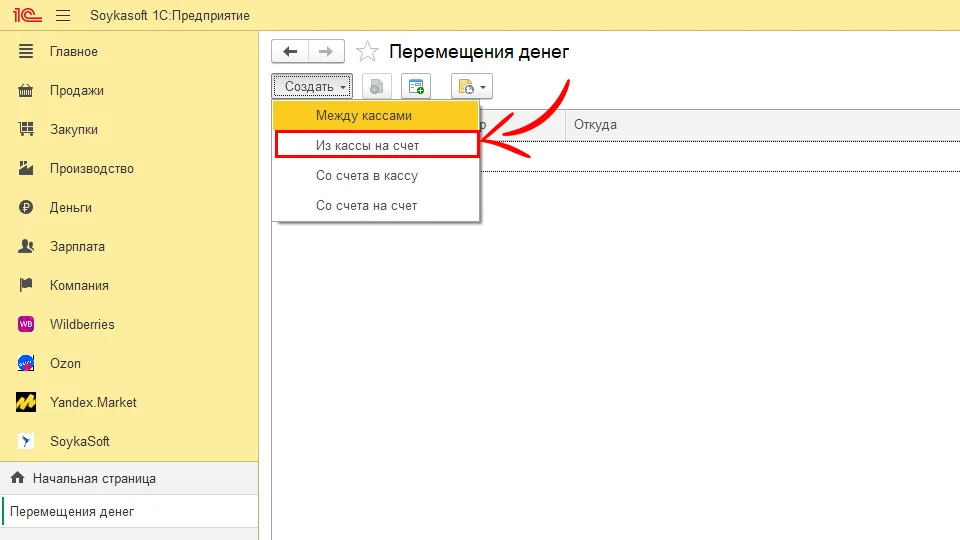The width and height of the screenshot is (960, 540).
Task: Choose Из кассы на счет
Action: [x=367, y=146]
